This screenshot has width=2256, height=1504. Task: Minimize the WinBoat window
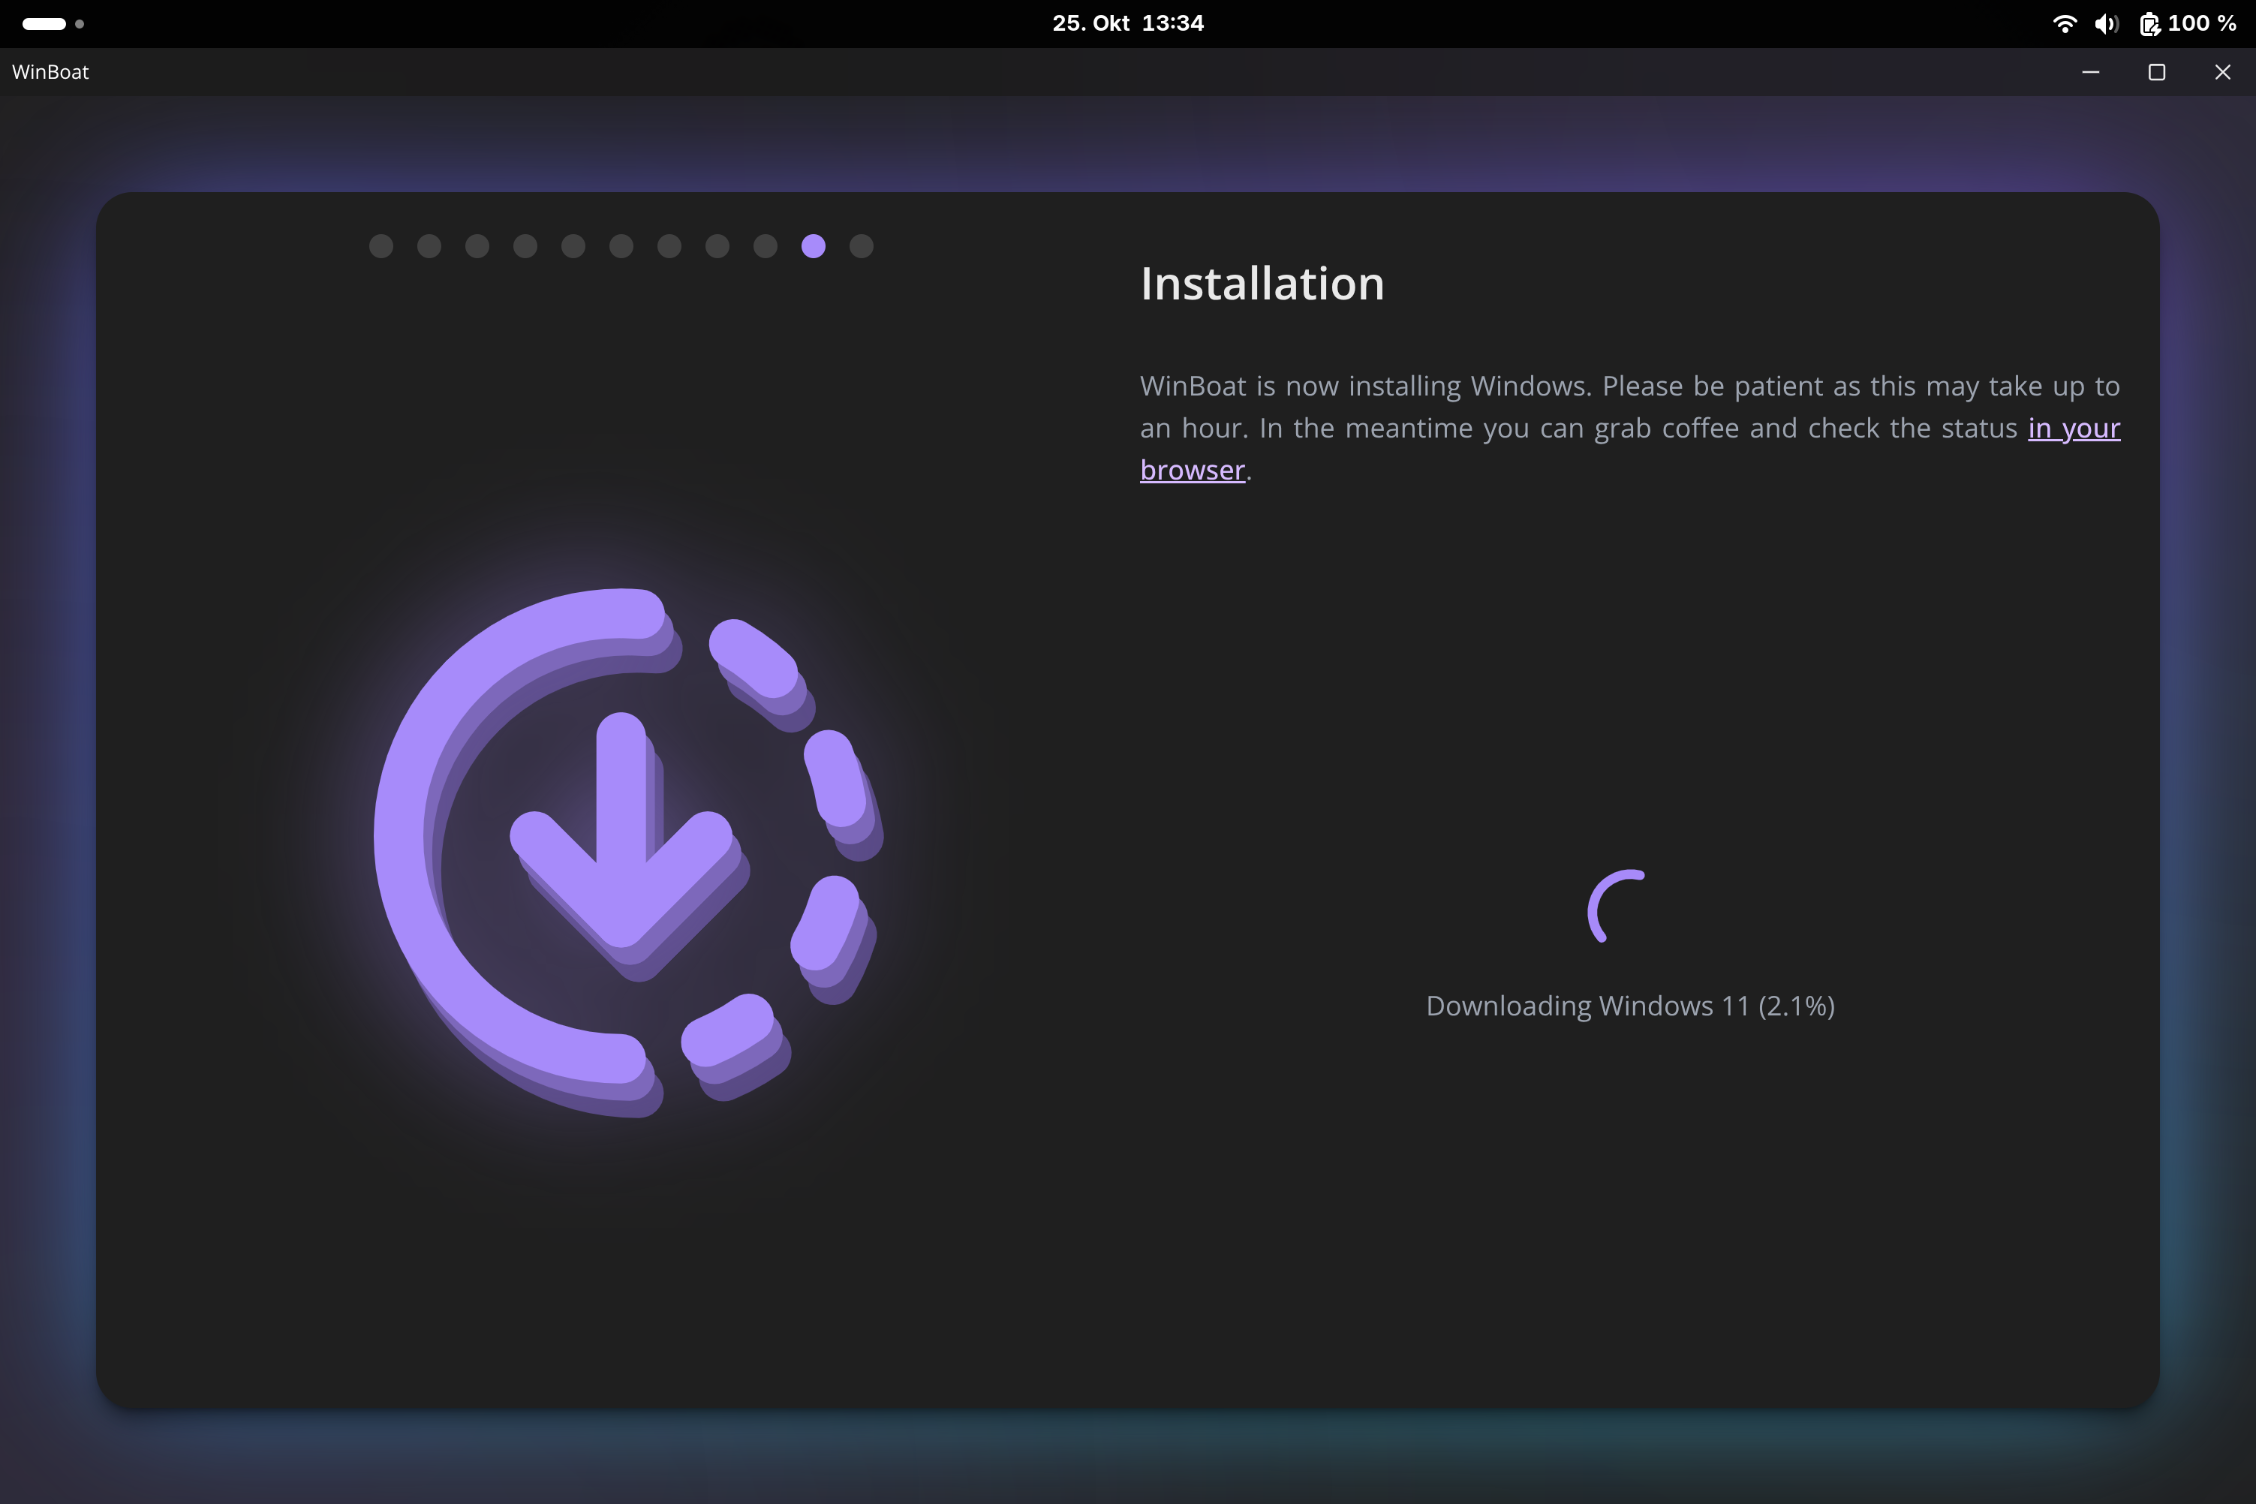point(2090,72)
